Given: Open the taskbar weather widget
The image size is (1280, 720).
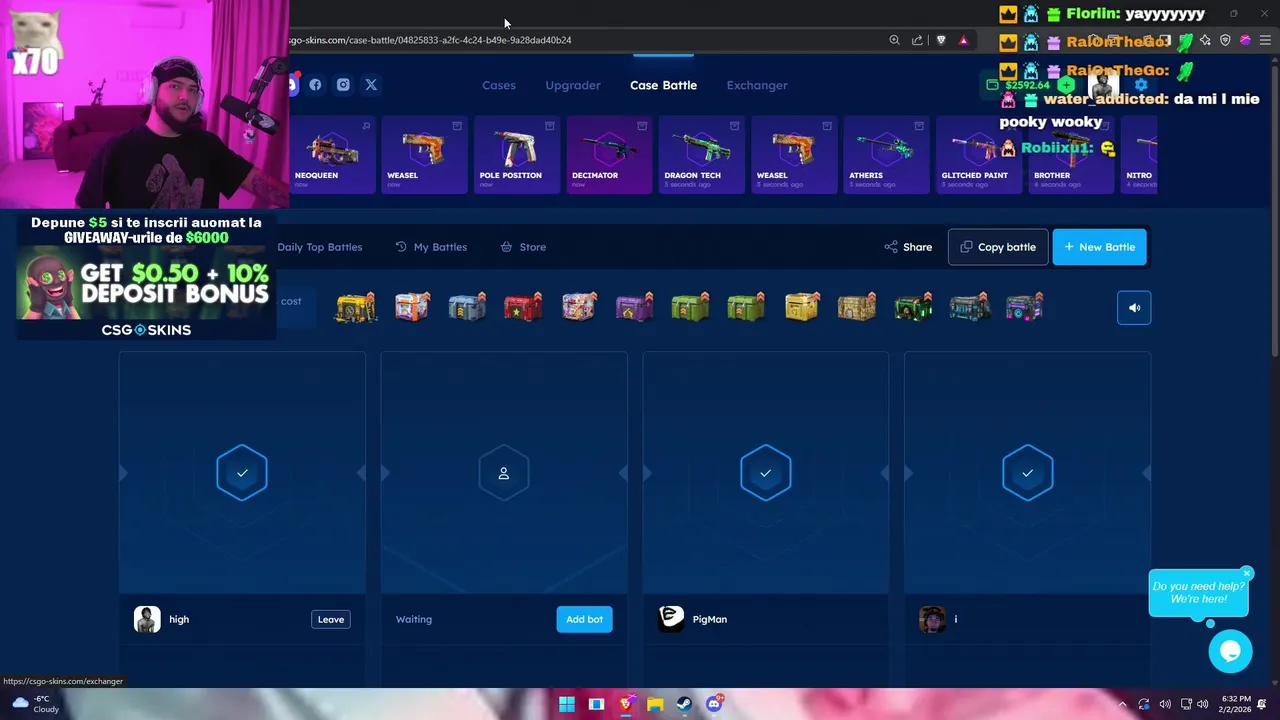Looking at the screenshot, I should tap(36, 704).
